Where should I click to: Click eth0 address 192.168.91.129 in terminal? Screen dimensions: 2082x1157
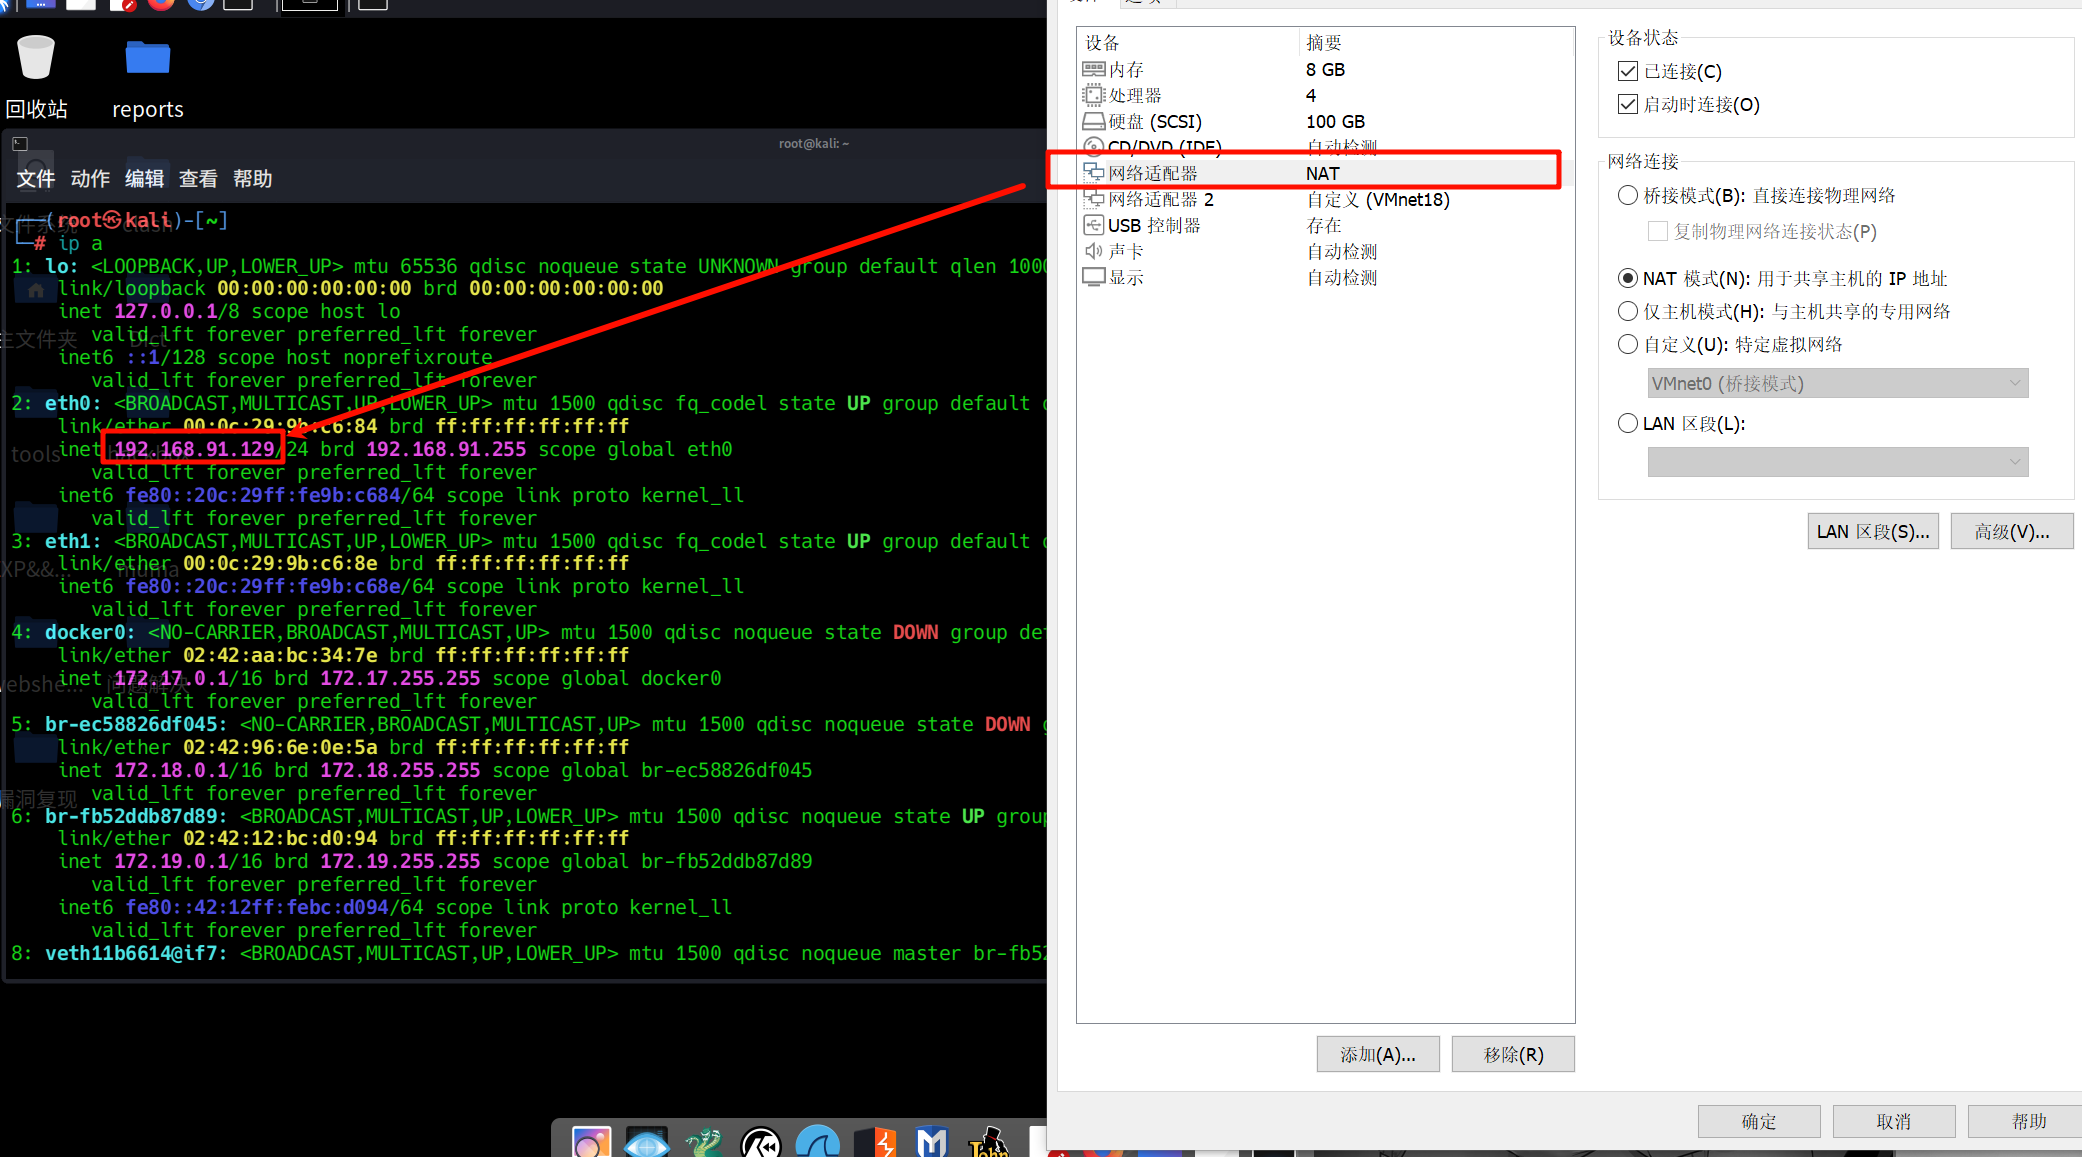(194, 449)
